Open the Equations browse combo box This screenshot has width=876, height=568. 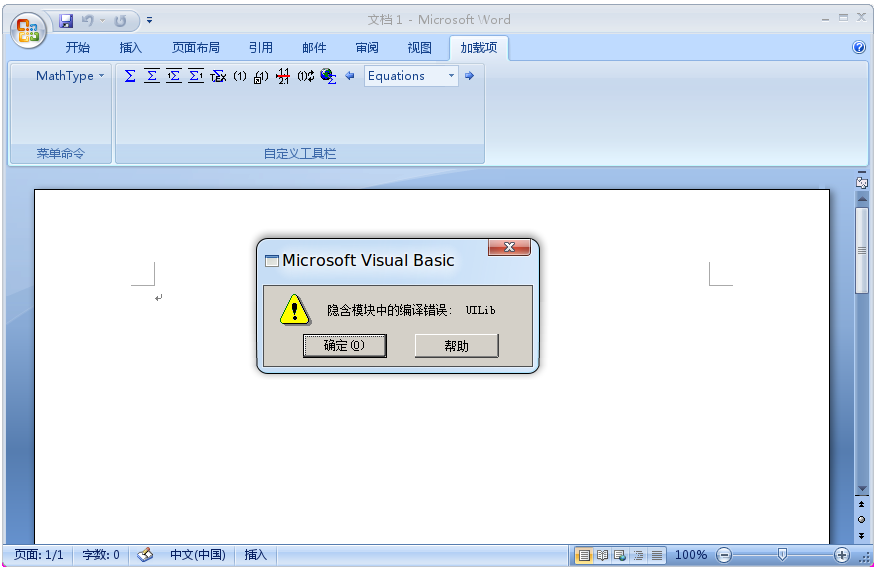(411, 75)
